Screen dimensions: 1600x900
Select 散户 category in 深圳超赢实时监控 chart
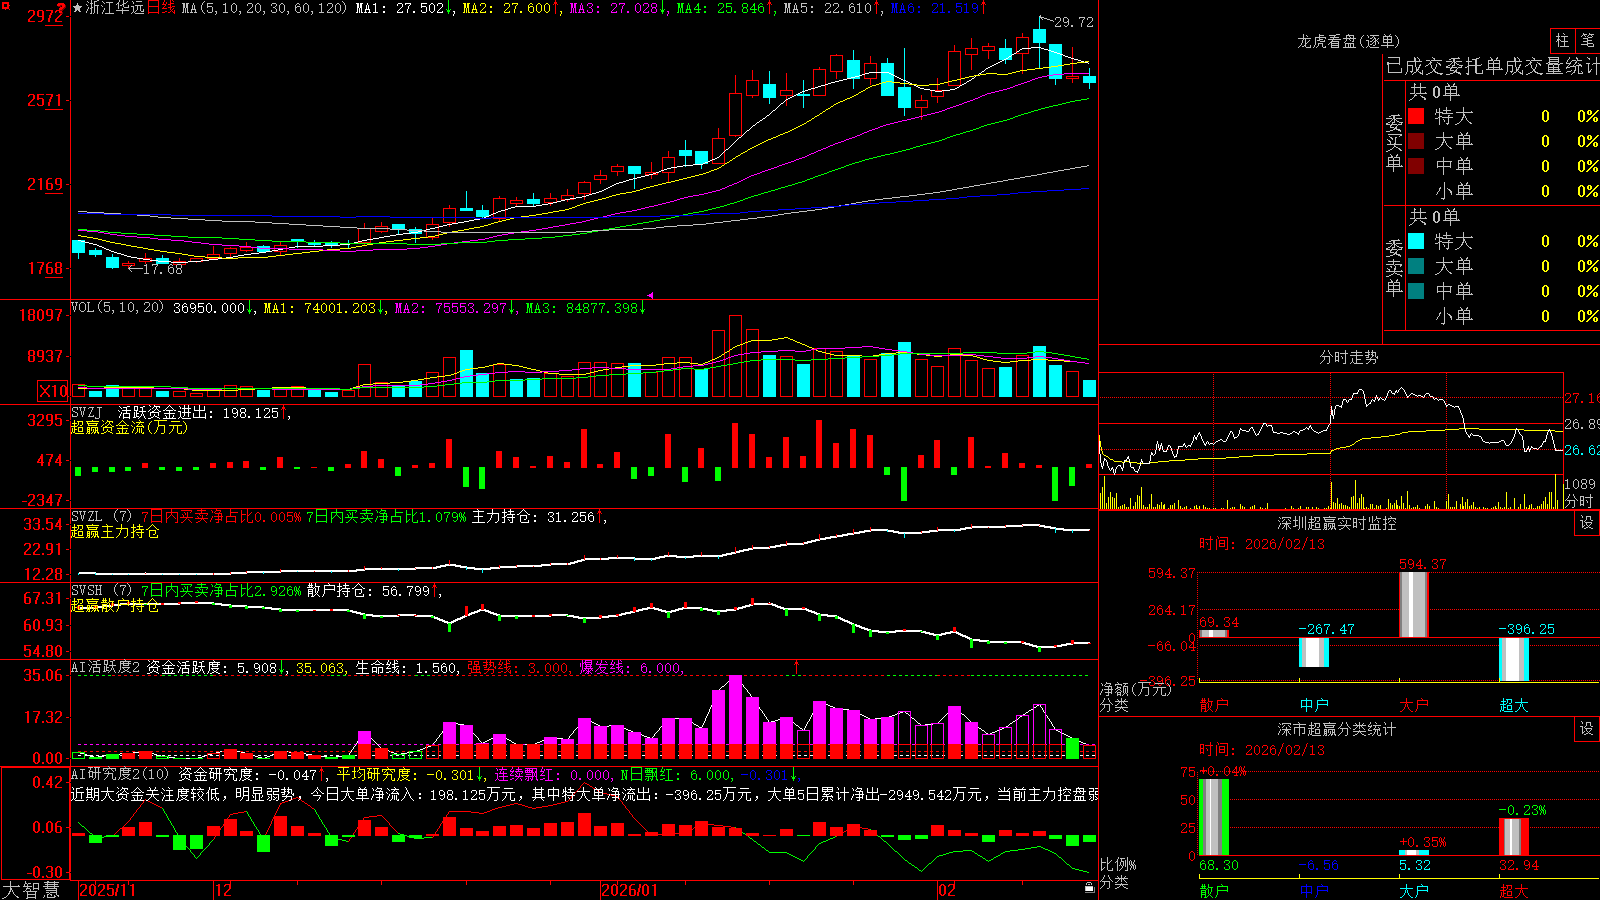click(1214, 705)
